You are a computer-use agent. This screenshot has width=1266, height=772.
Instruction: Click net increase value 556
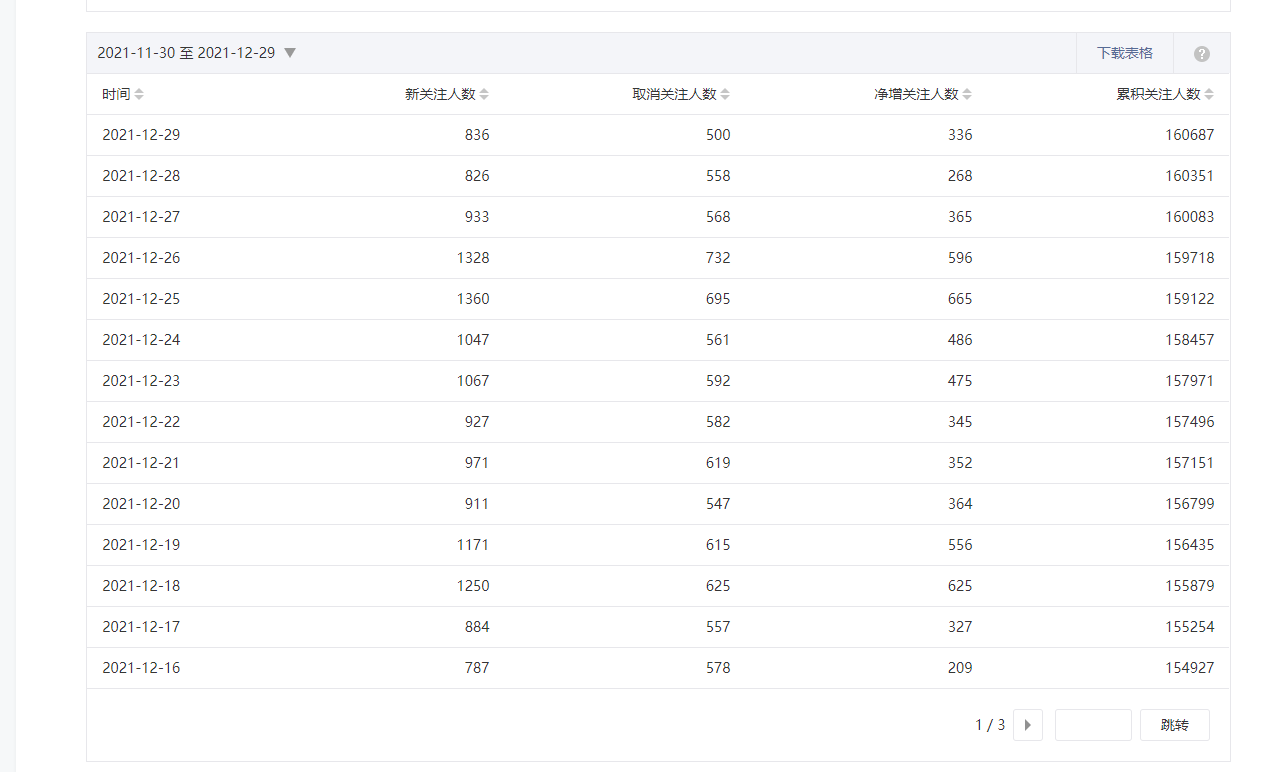click(x=960, y=545)
